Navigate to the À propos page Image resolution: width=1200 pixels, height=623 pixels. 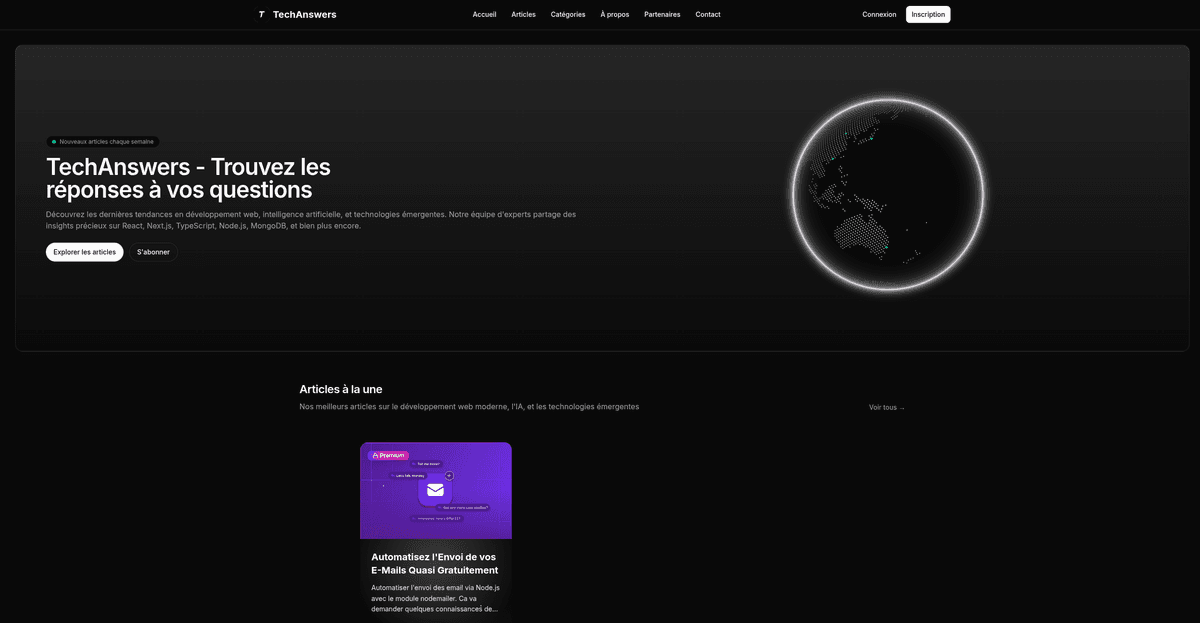point(615,14)
